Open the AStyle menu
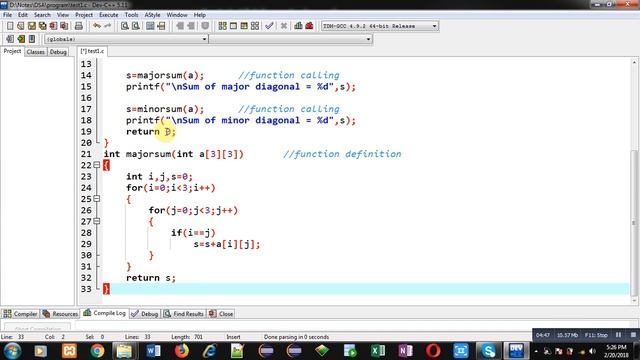640x360 pixels. (x=152, y=15)
